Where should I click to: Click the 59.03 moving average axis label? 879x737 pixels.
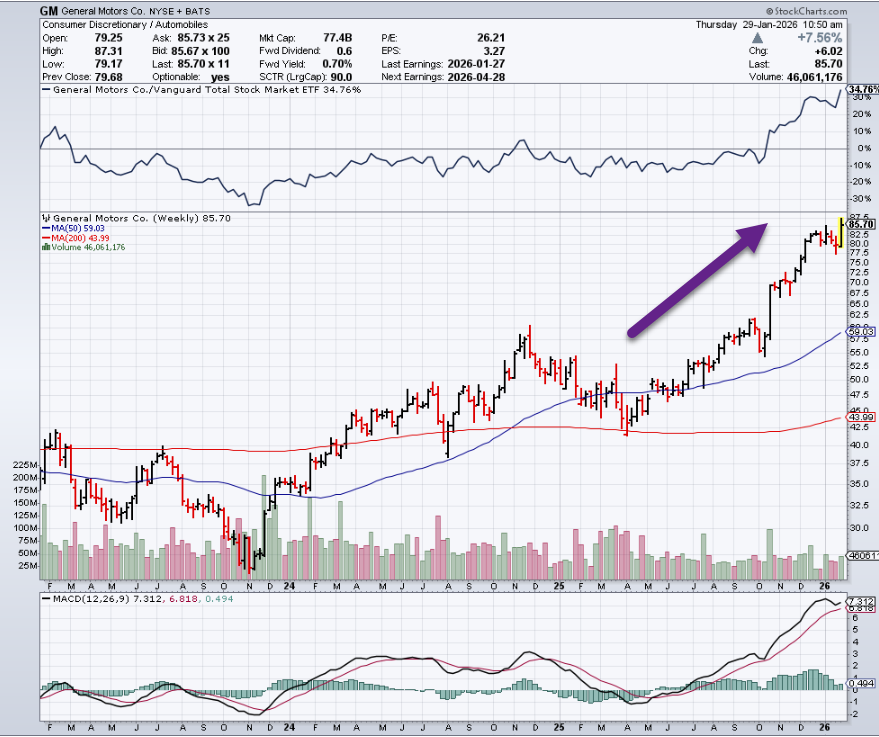861,332
